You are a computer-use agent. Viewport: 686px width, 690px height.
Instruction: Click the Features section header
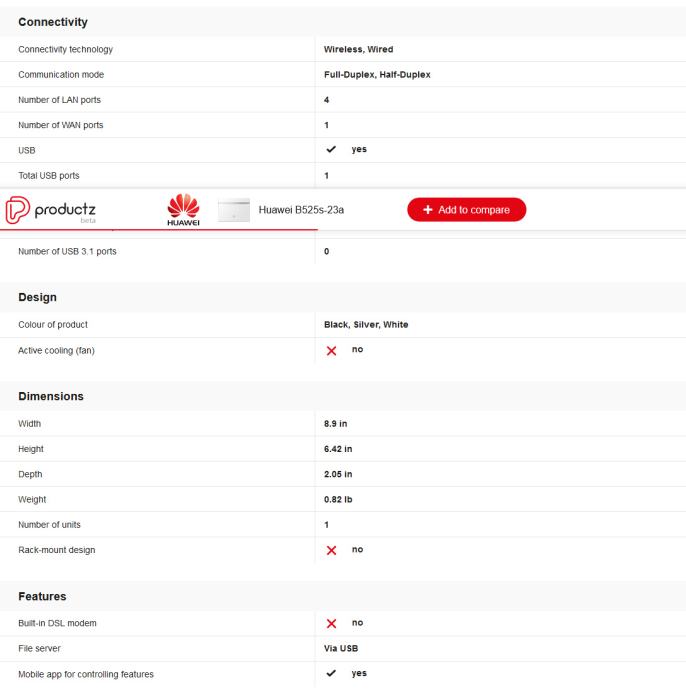point(42,596)
